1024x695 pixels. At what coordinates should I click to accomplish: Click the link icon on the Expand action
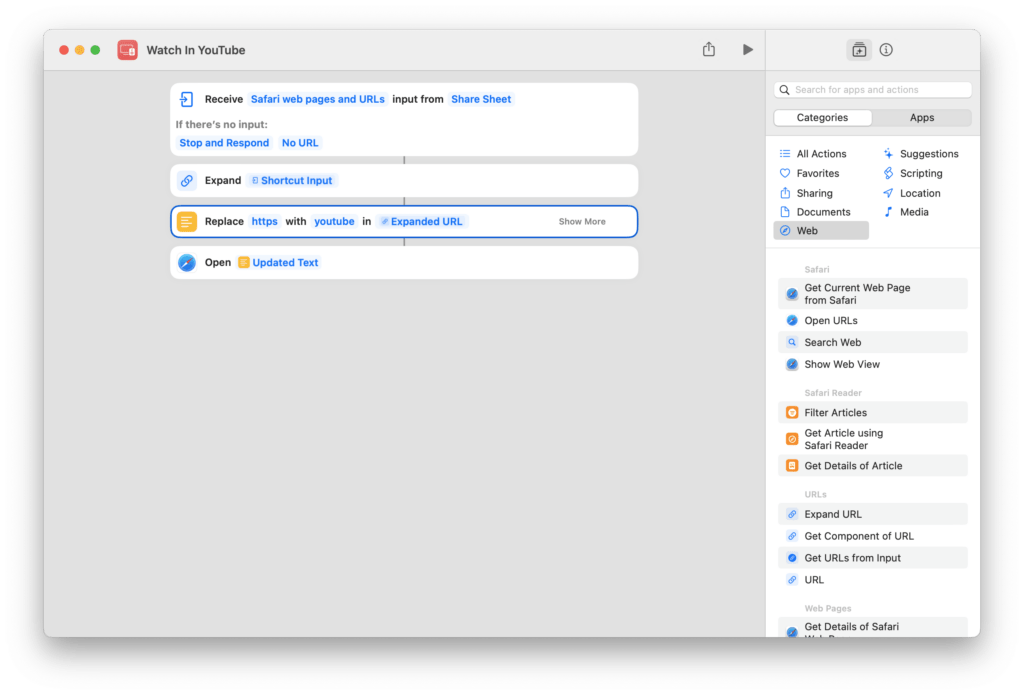click(187, 180)
